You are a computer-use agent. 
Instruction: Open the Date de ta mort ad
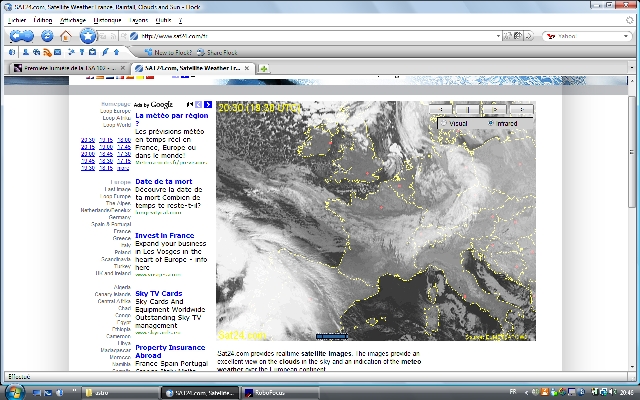click(164, 181)
